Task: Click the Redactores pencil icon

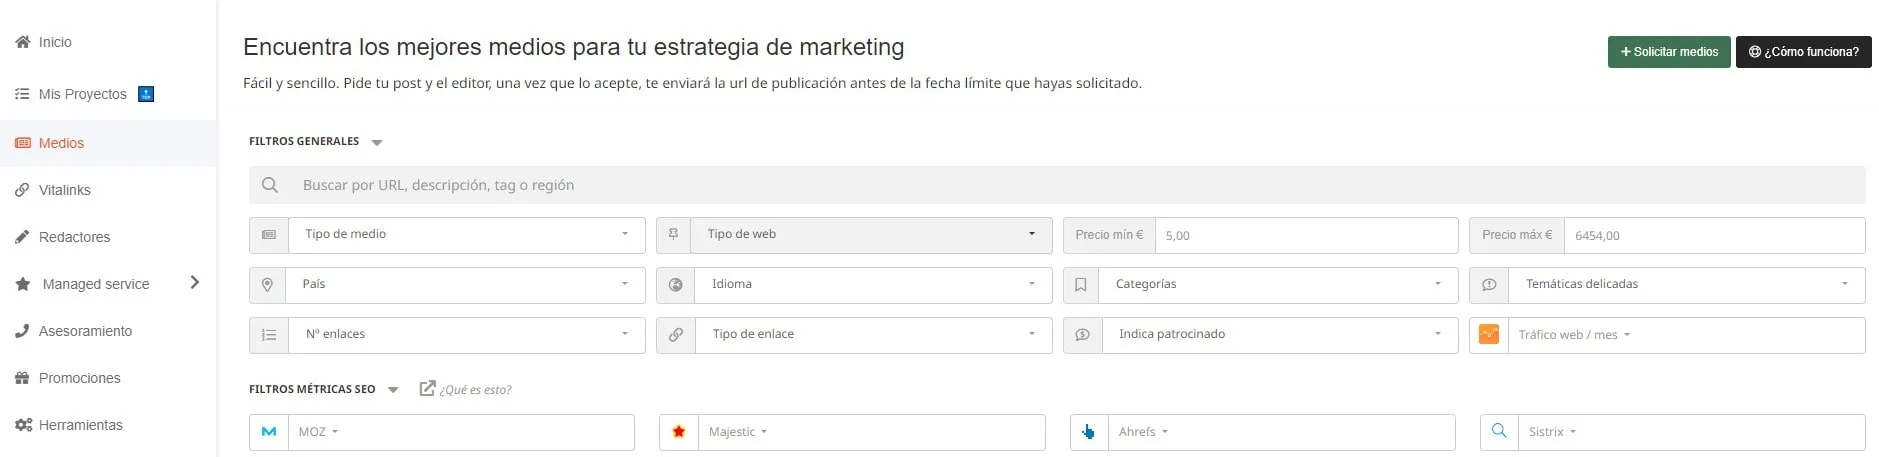Action: [x=22, y=237]
